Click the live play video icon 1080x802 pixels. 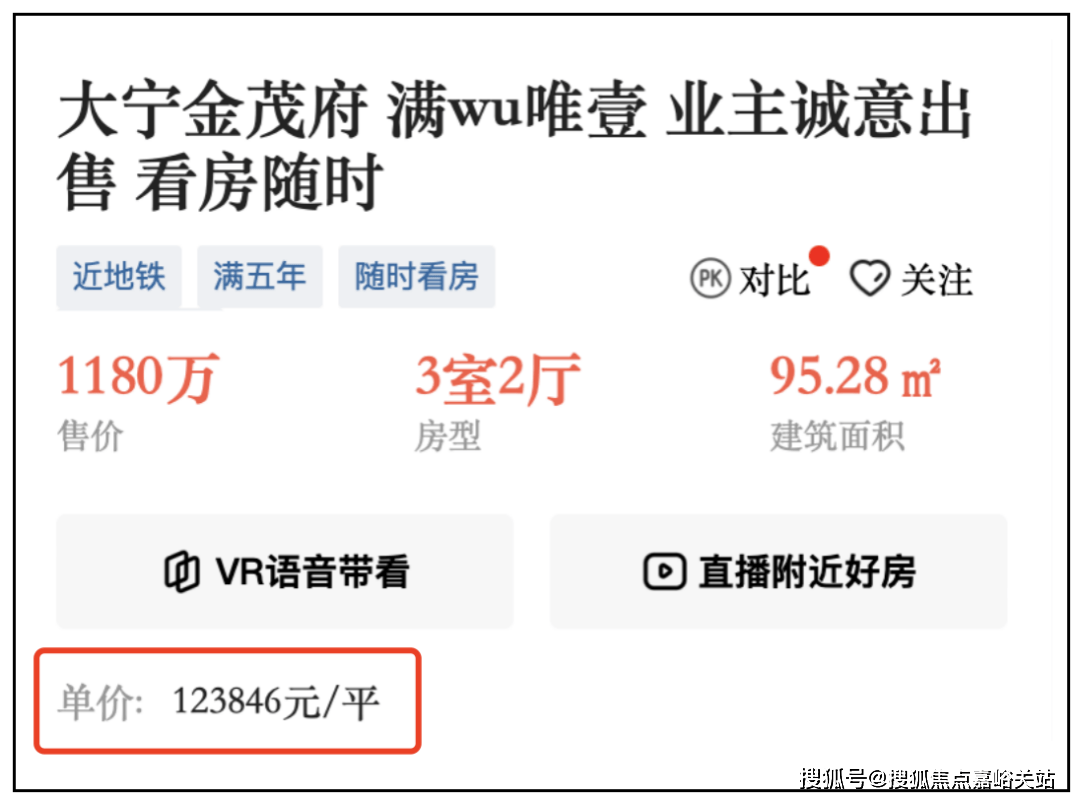pyautogui.click(x=665, y=572)
